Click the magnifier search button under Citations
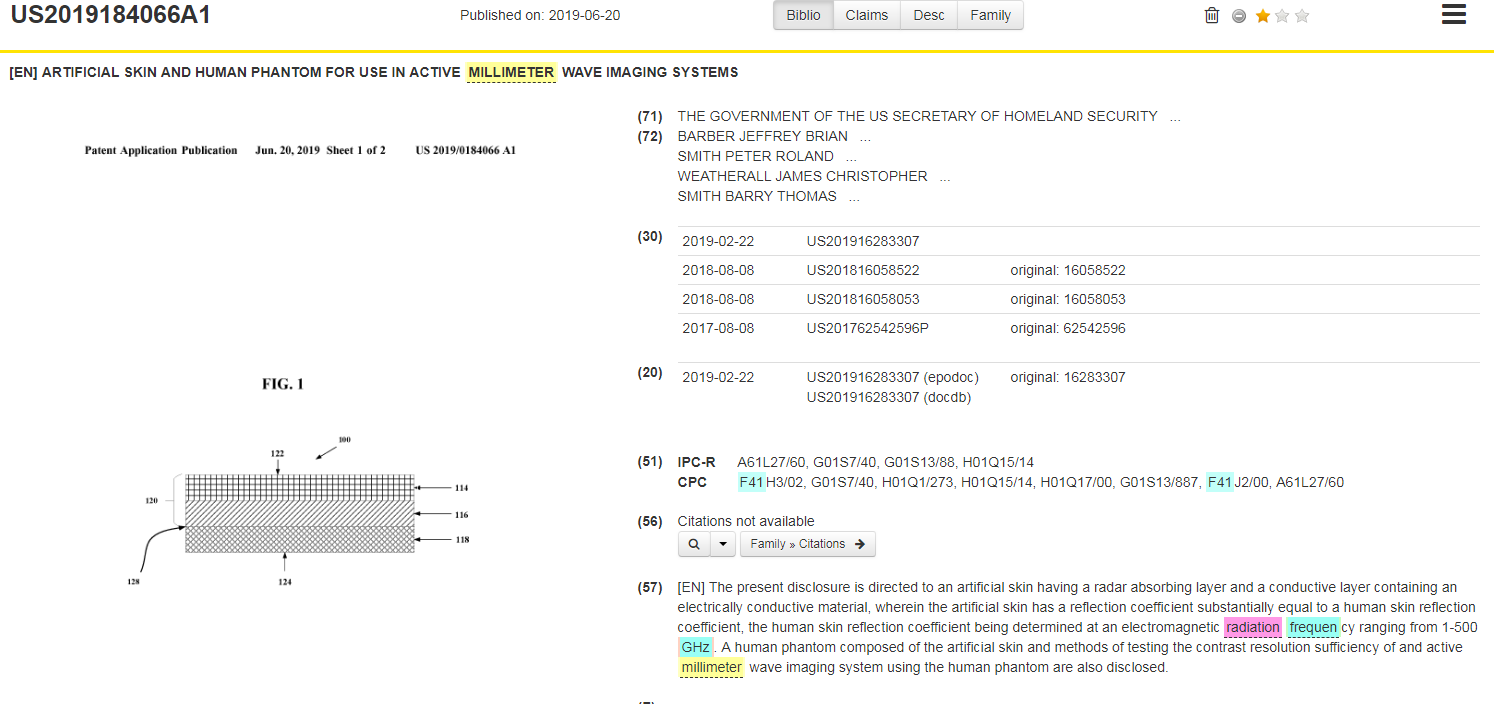 (x=694, y=544)
